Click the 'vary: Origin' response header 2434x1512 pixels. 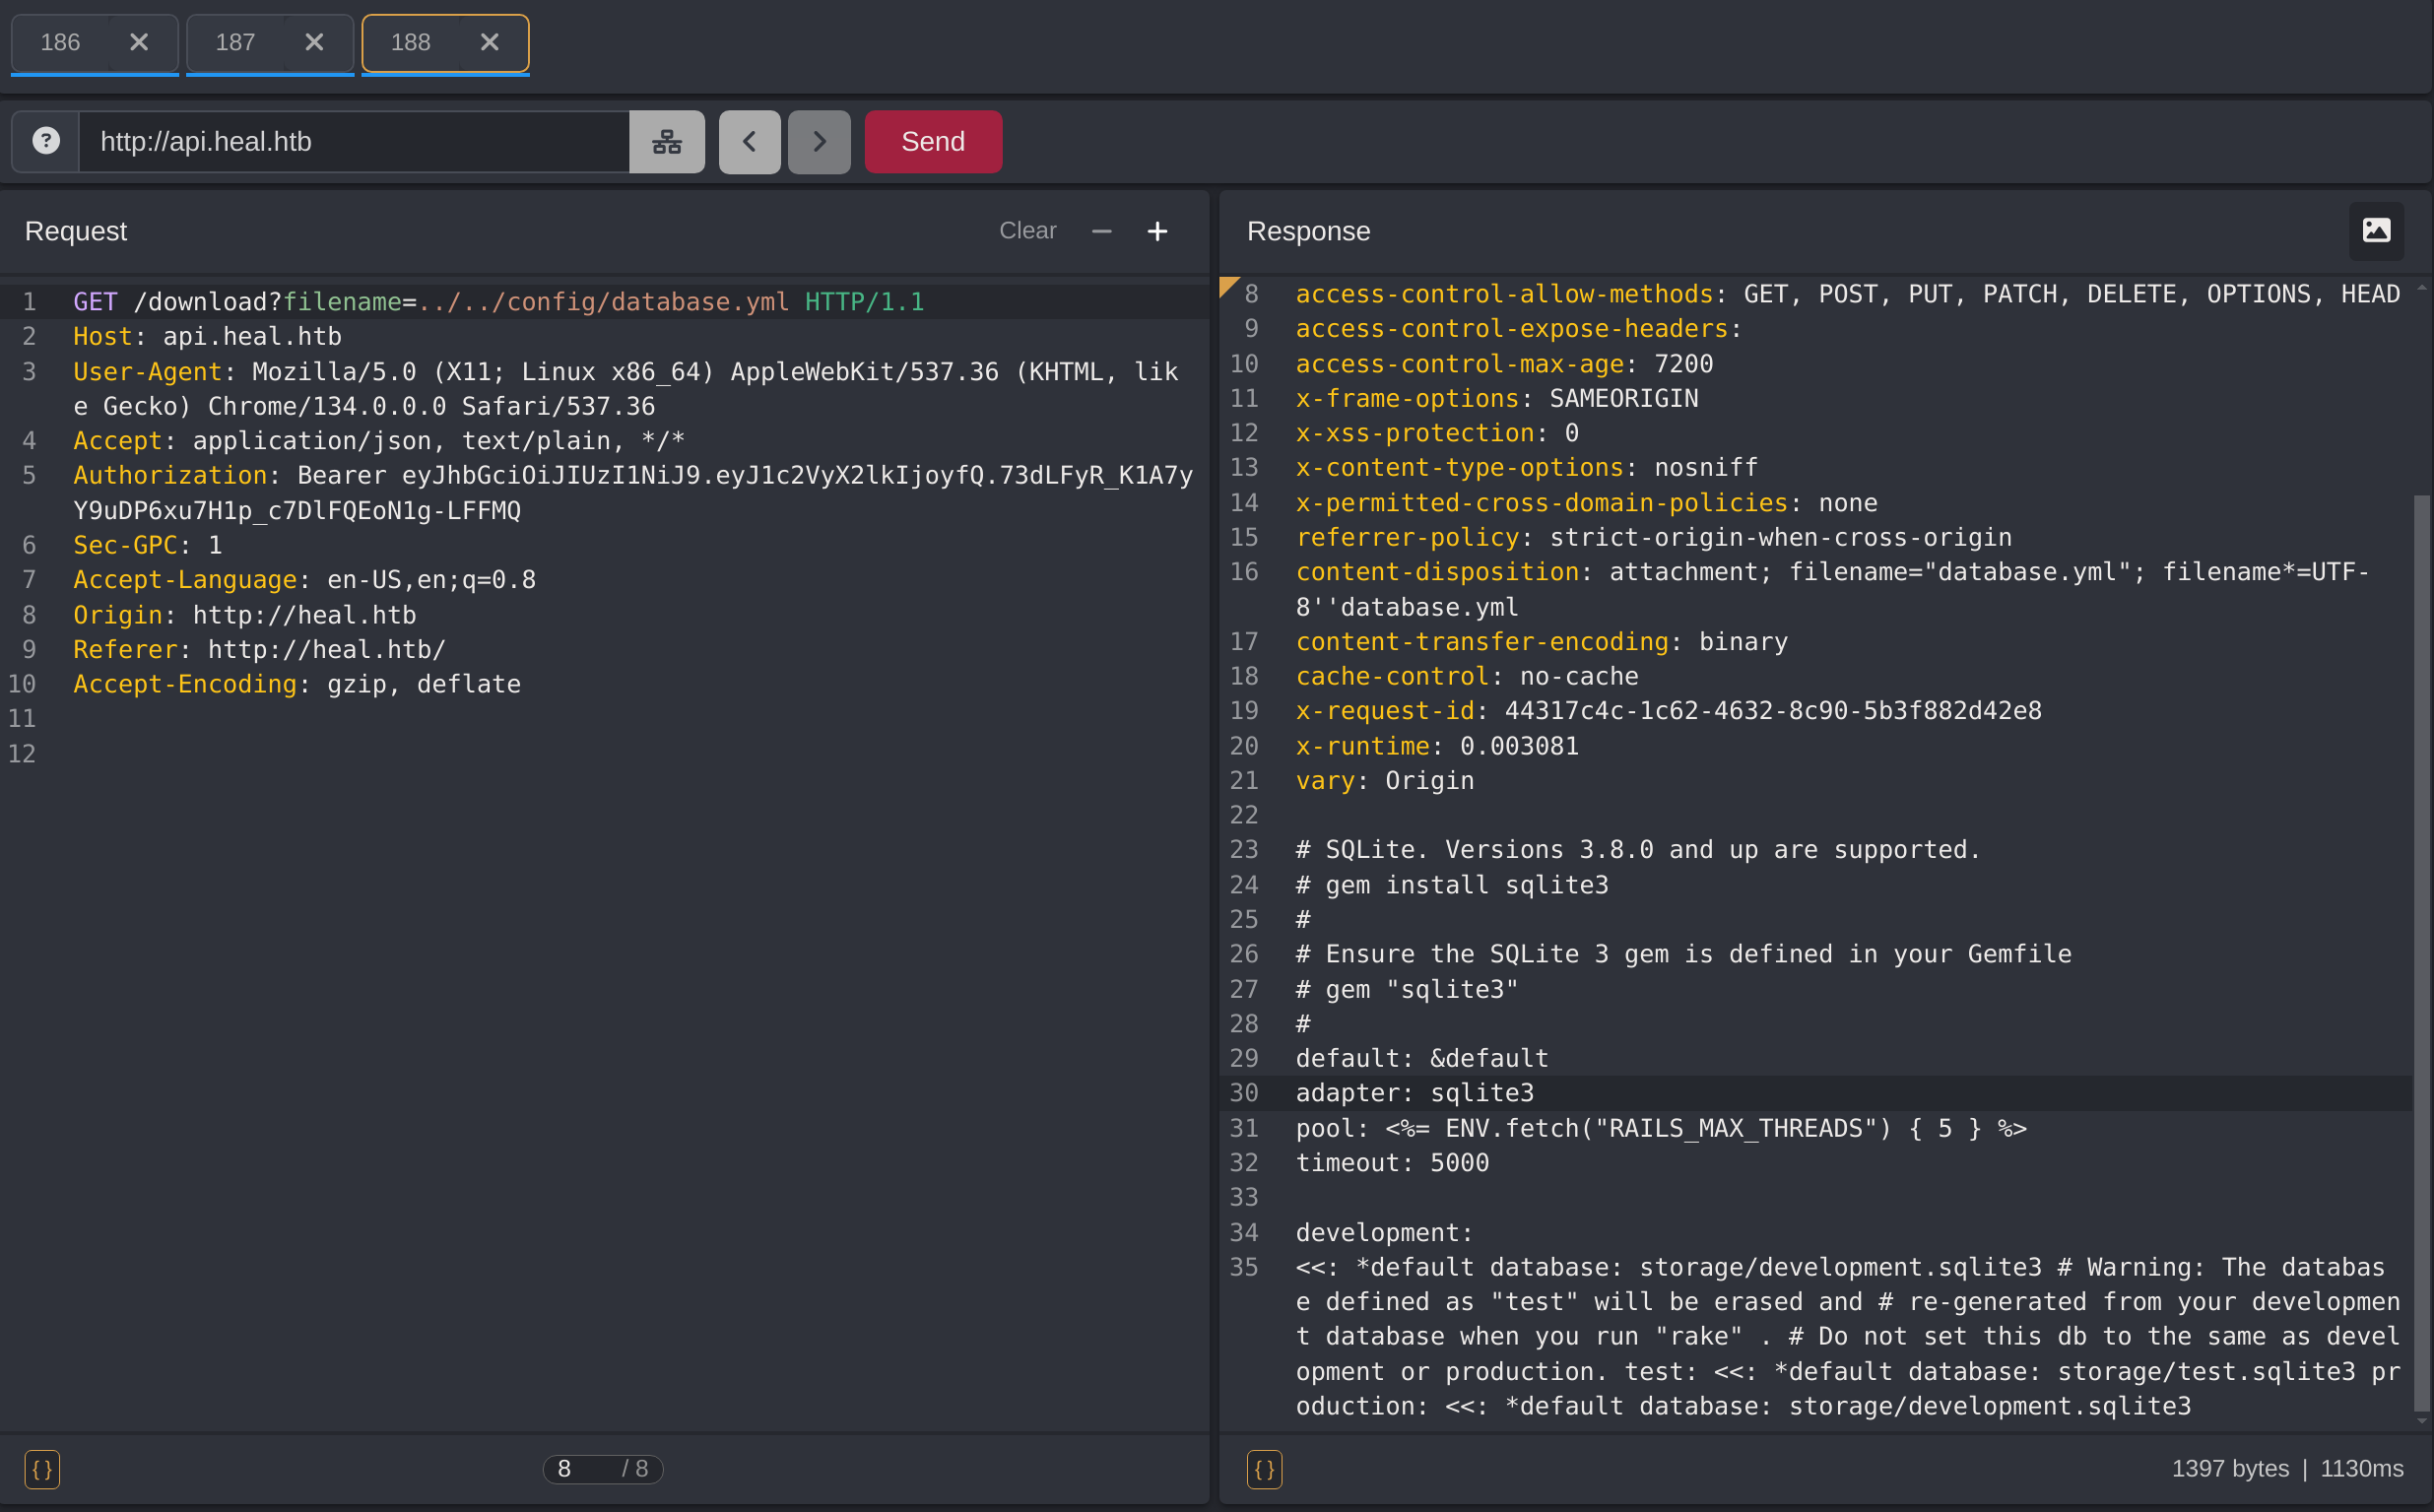point(1385,781)
